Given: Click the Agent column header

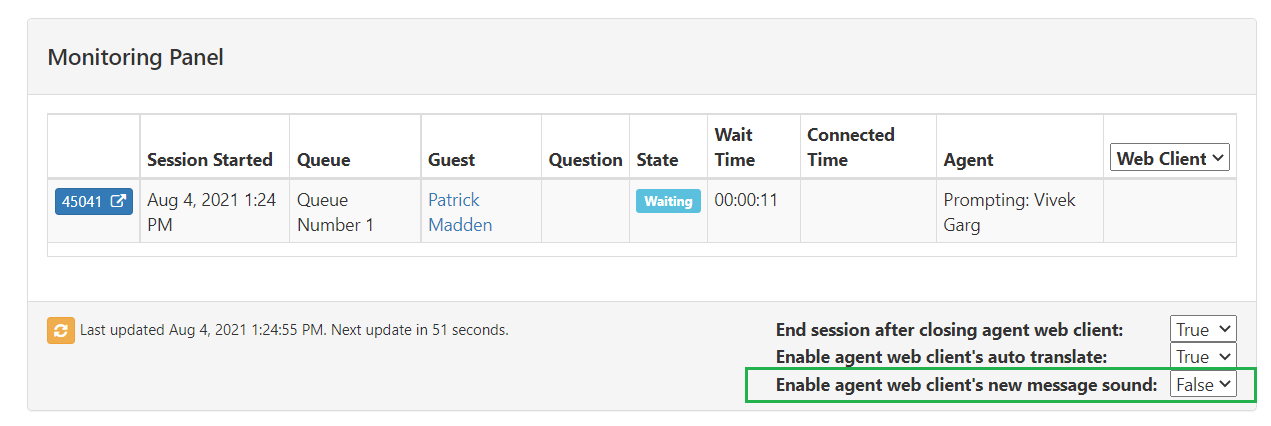Looking at the screenshot, I should pos(969,159).
